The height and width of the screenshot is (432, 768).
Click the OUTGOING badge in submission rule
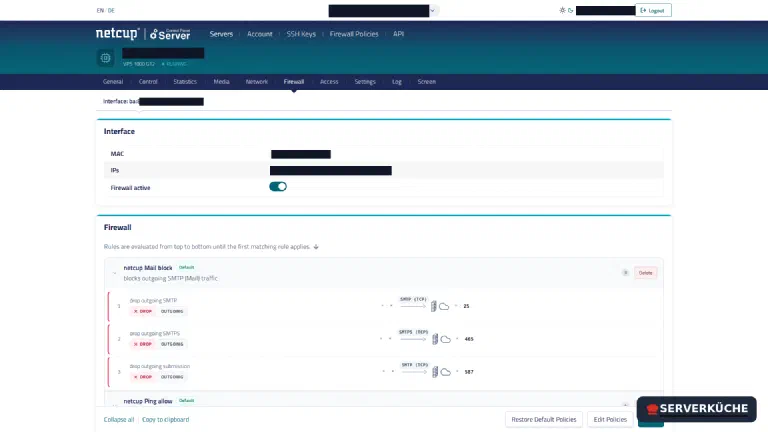tap(172, 377)
